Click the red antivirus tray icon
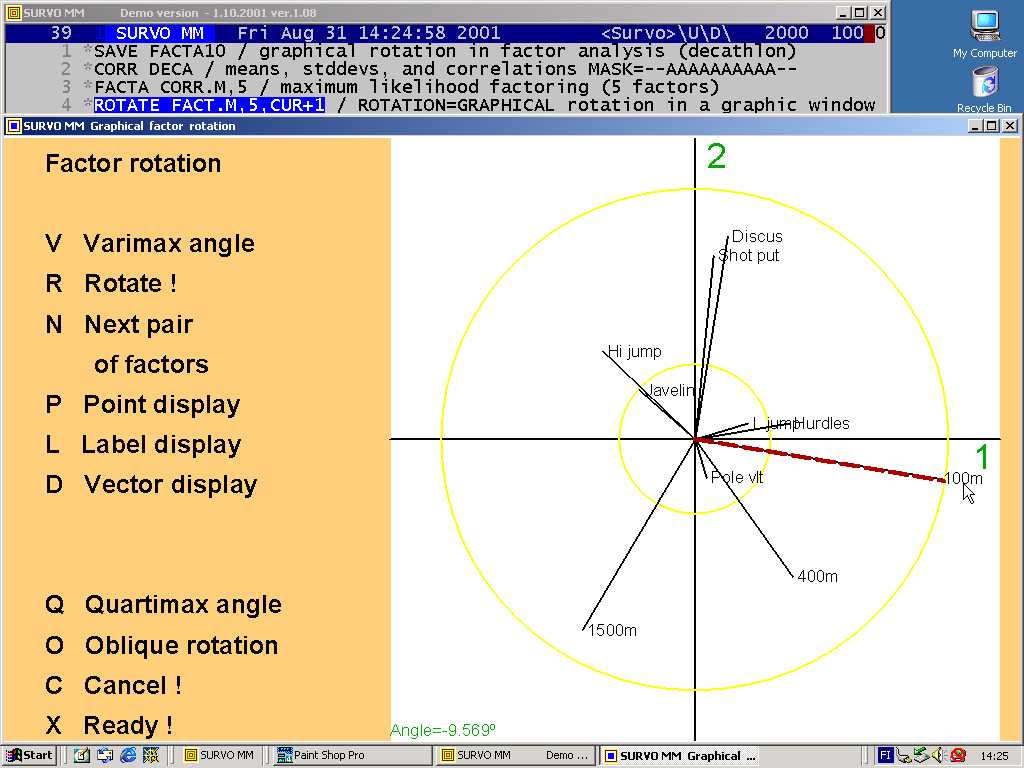Viewport: 1024px width, 768px height. pos(957,756)
